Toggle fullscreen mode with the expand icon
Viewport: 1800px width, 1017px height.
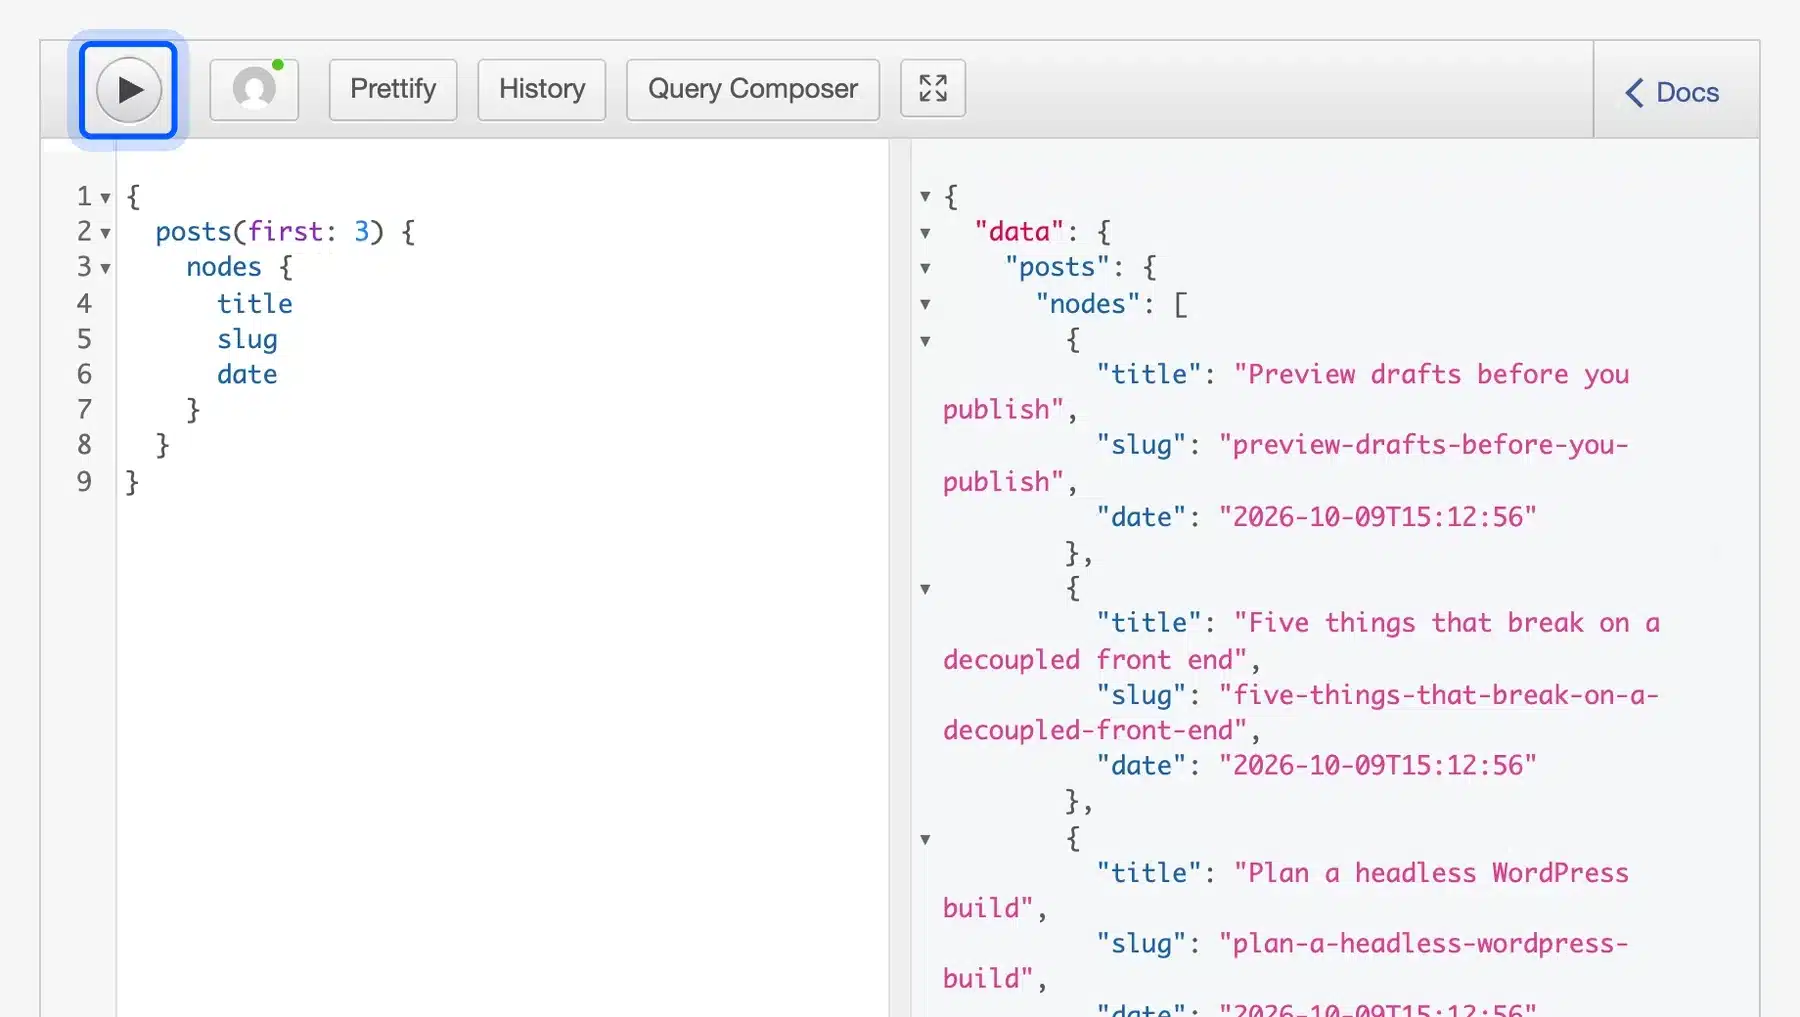933,89
